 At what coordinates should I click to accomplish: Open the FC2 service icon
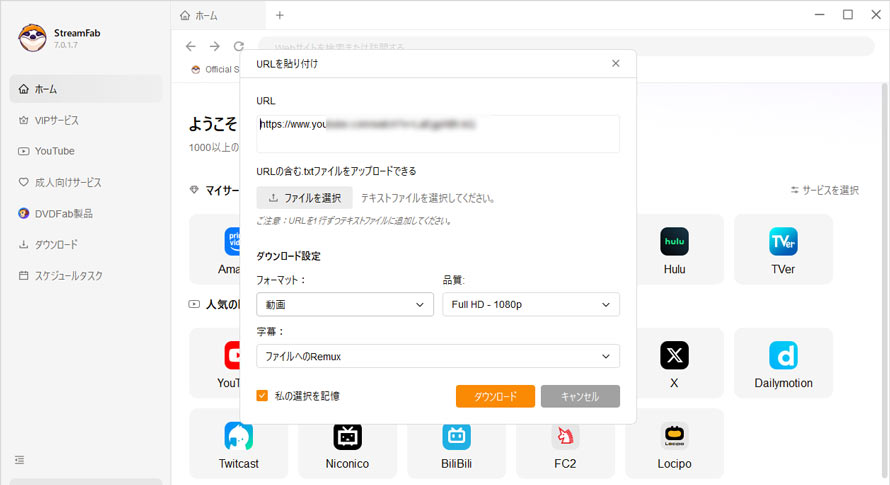[565, 436]
